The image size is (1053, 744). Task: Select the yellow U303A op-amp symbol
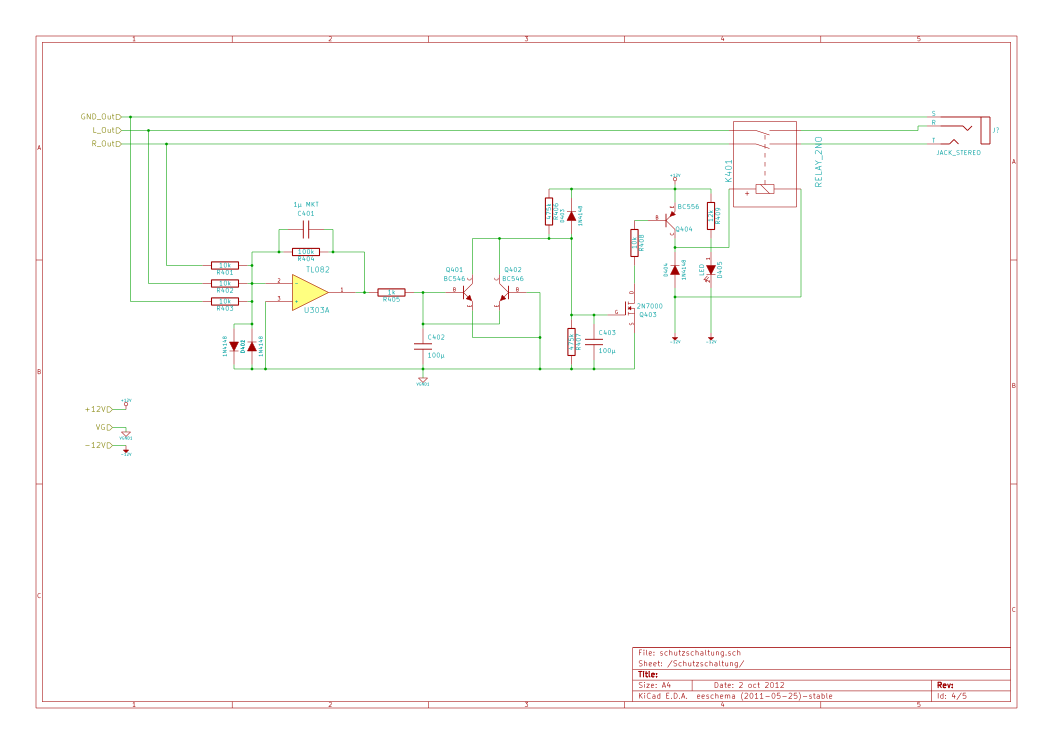pyautogui.click(x=310, y=293)
